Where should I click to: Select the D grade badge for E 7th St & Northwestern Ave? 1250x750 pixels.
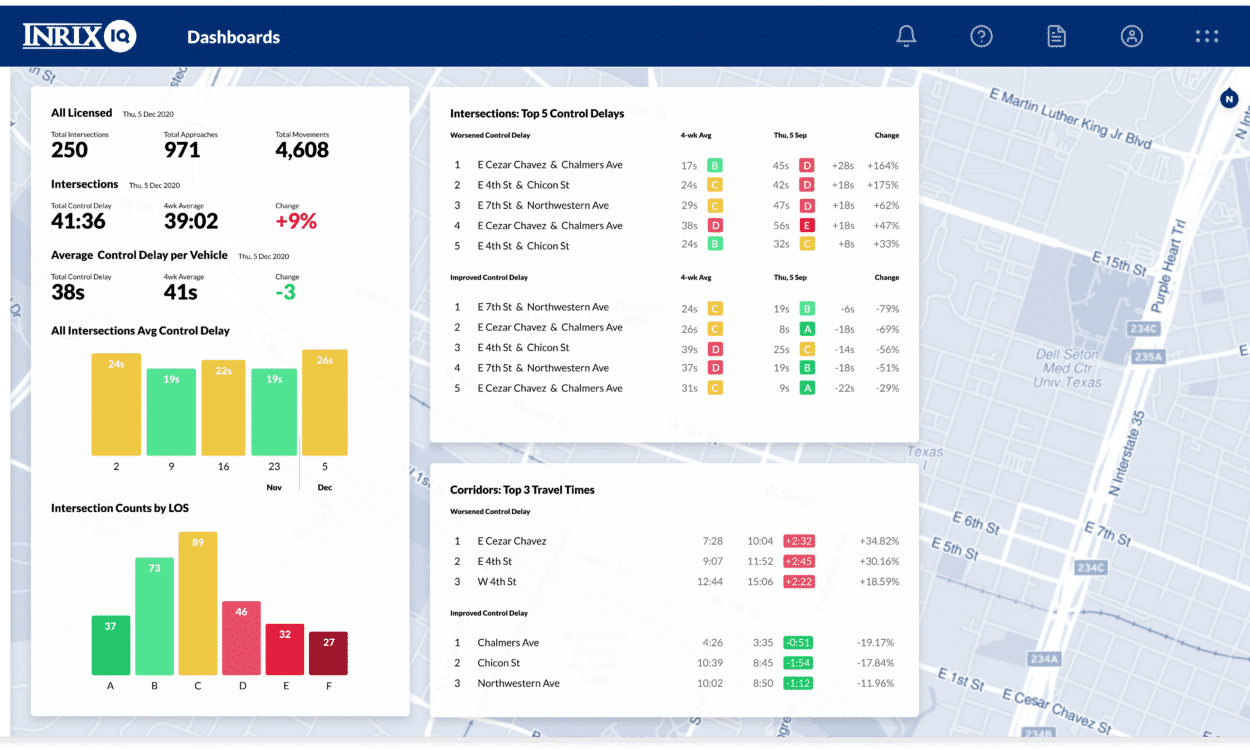[x=807, y=205]
